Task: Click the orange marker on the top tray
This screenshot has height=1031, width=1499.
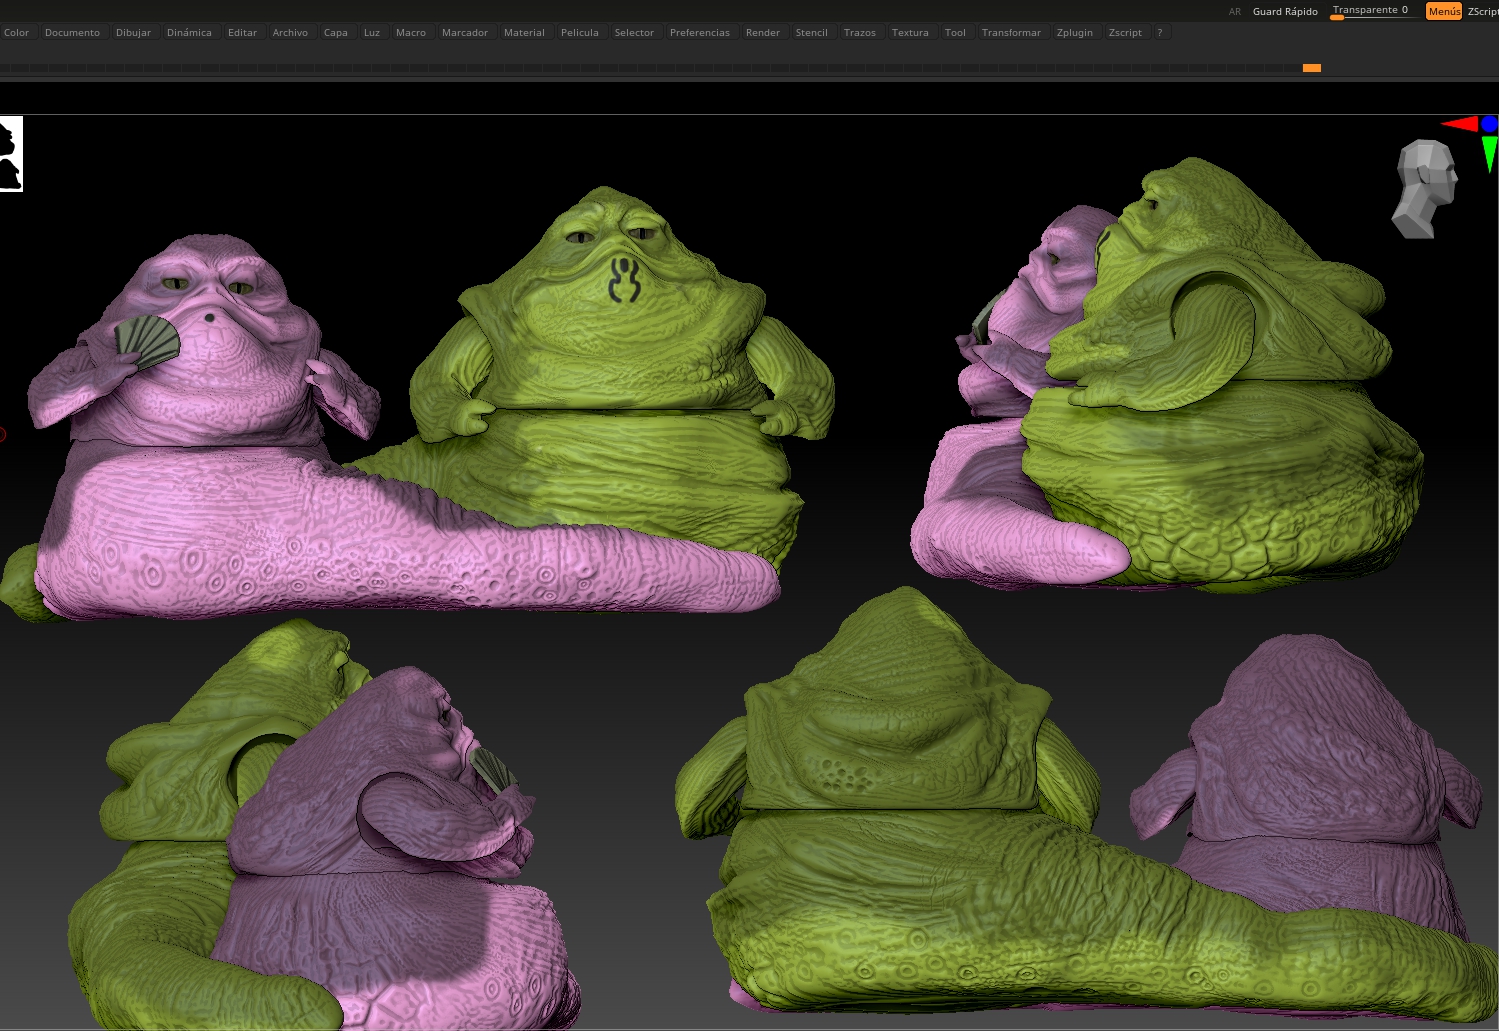Action: point(1313,67)
